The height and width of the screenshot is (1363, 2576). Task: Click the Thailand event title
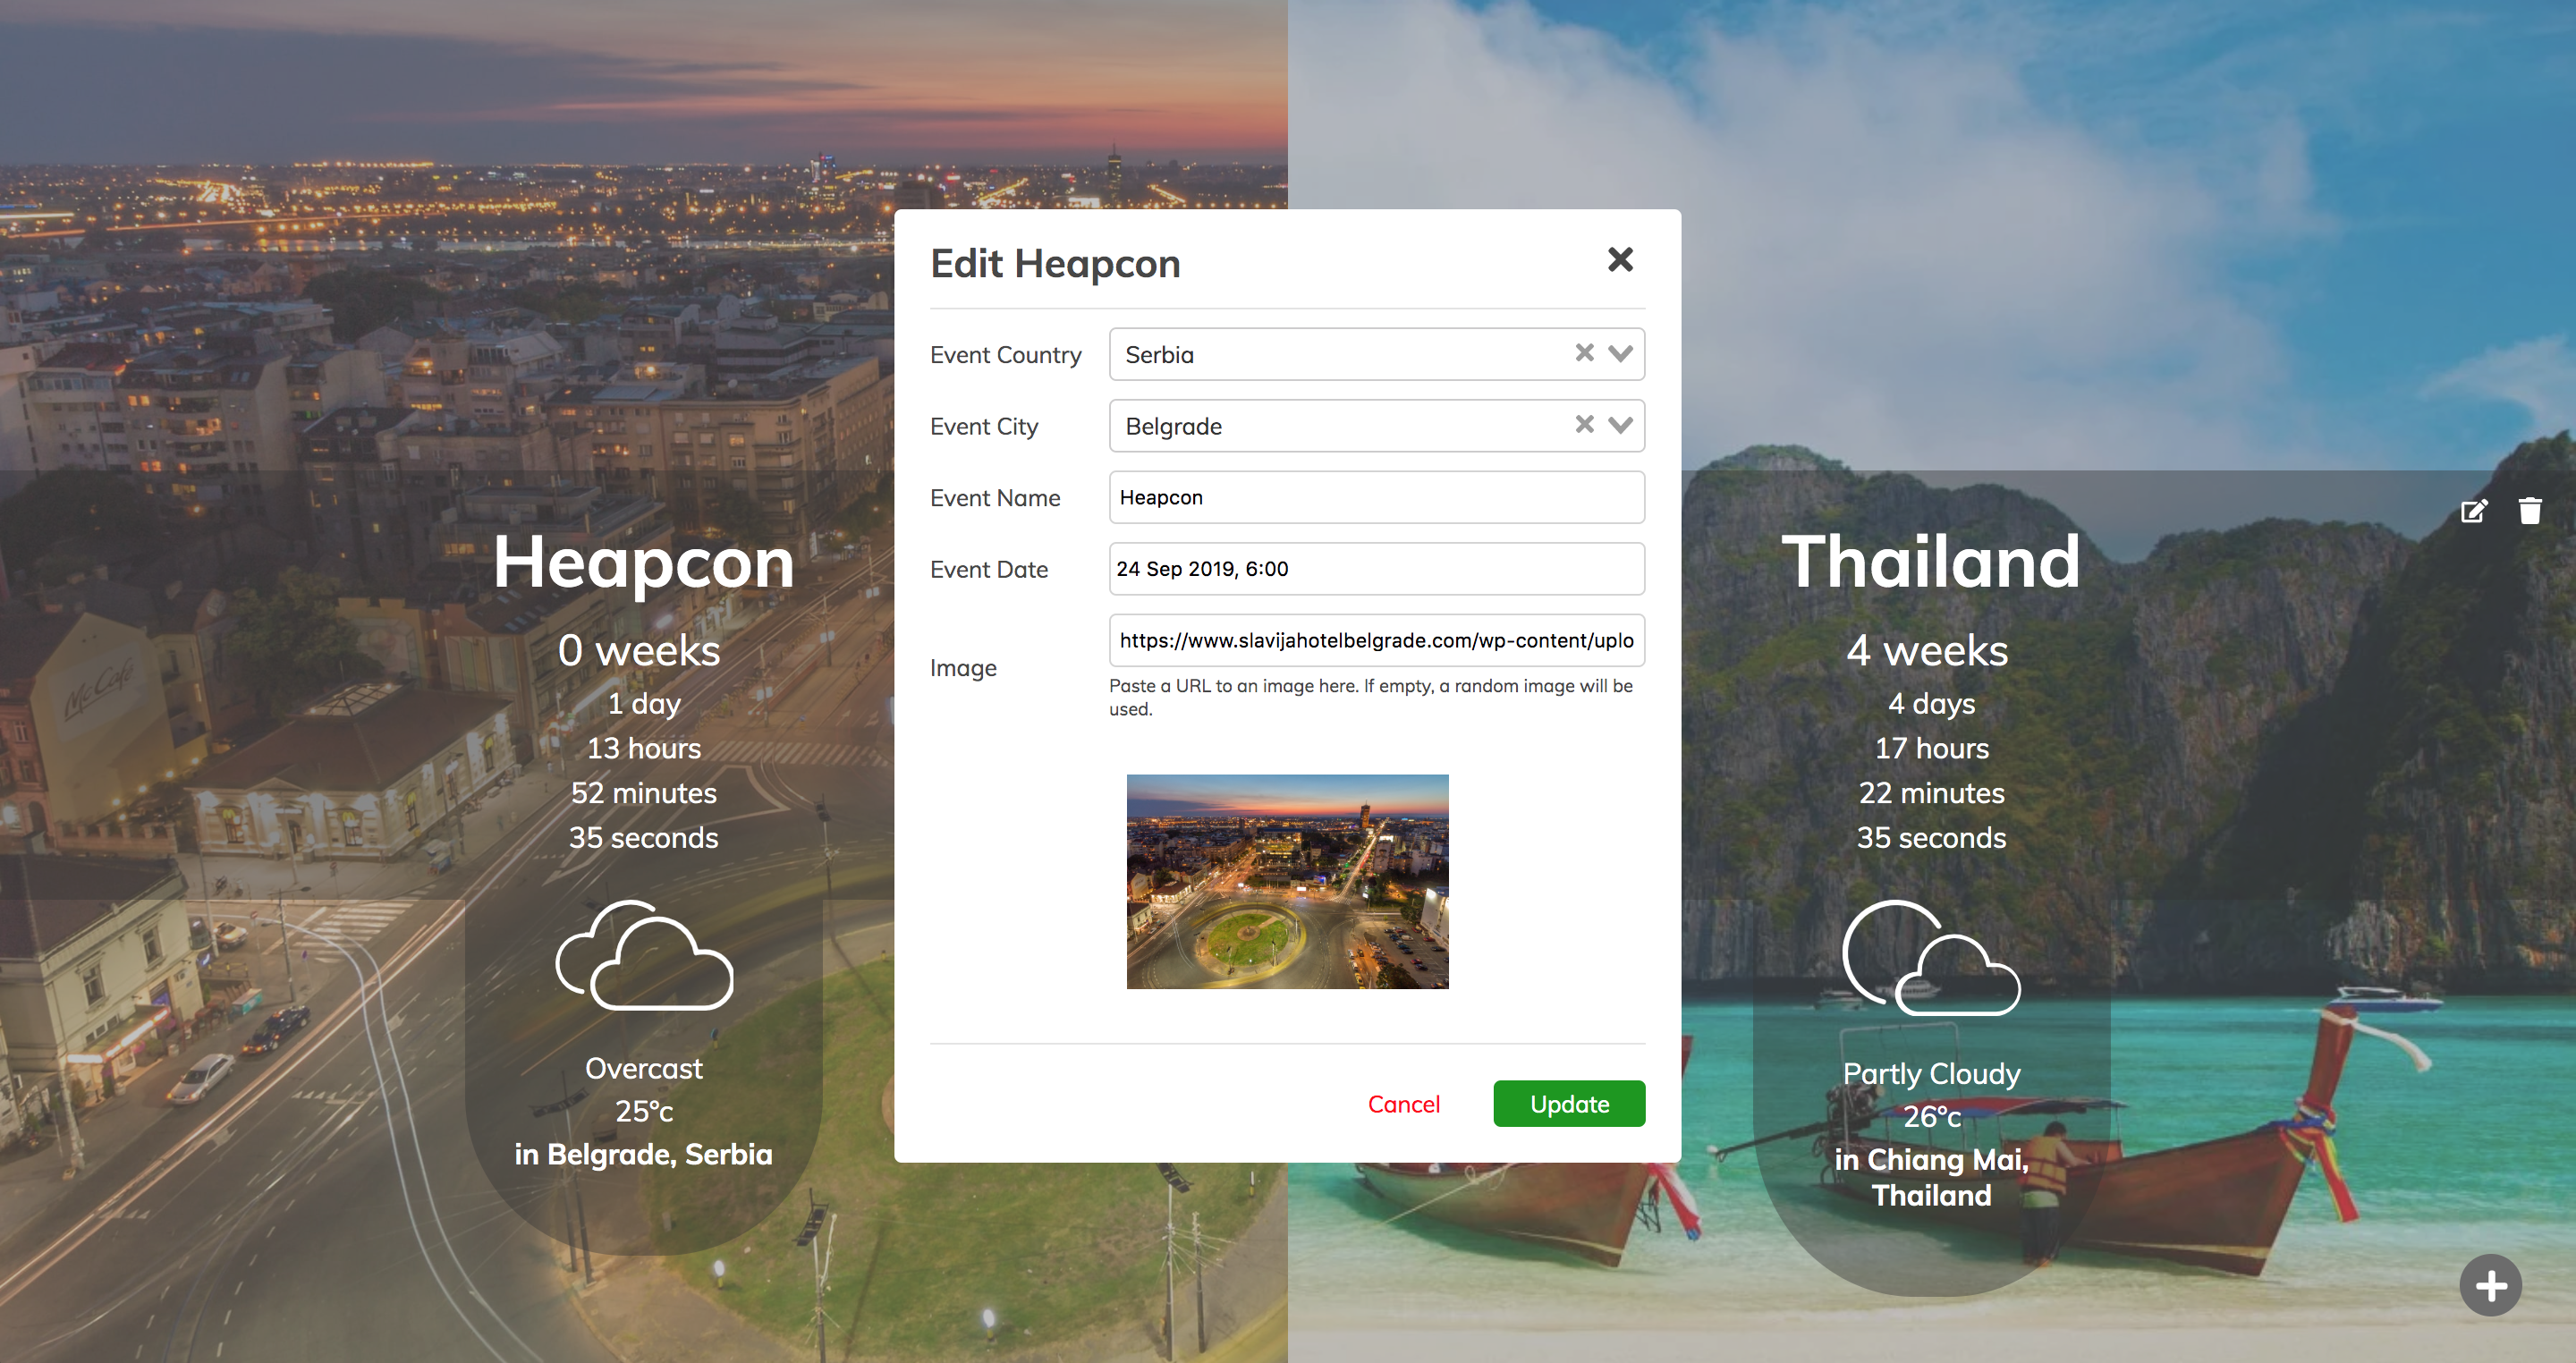(1930, 562)
